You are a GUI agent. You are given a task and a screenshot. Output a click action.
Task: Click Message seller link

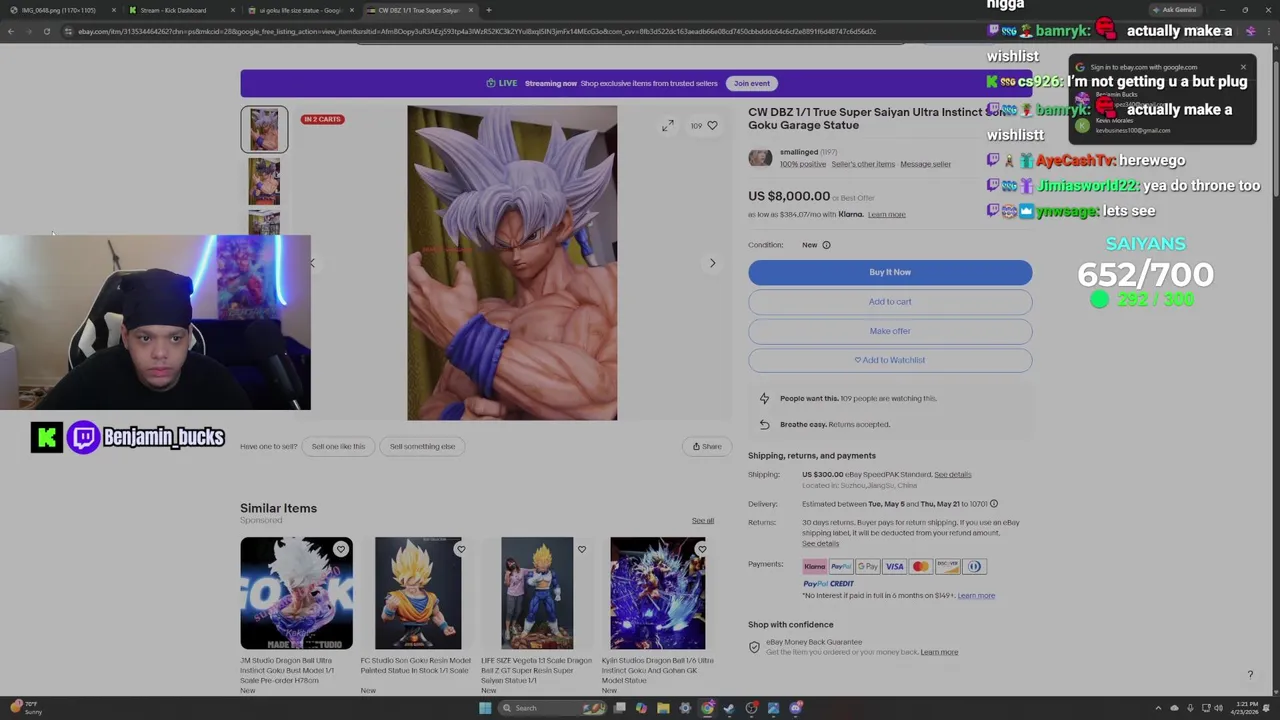point(926,164)
